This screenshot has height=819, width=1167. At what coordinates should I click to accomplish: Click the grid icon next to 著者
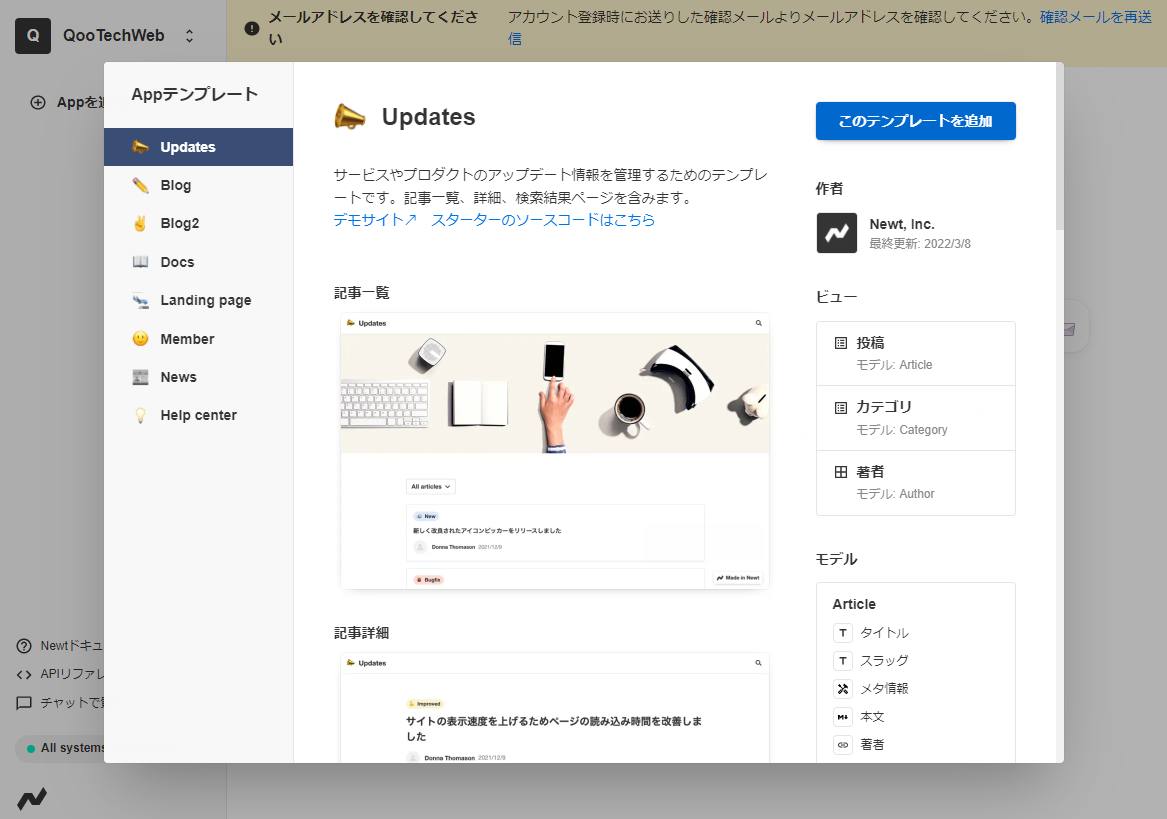(x=841, y=472)
